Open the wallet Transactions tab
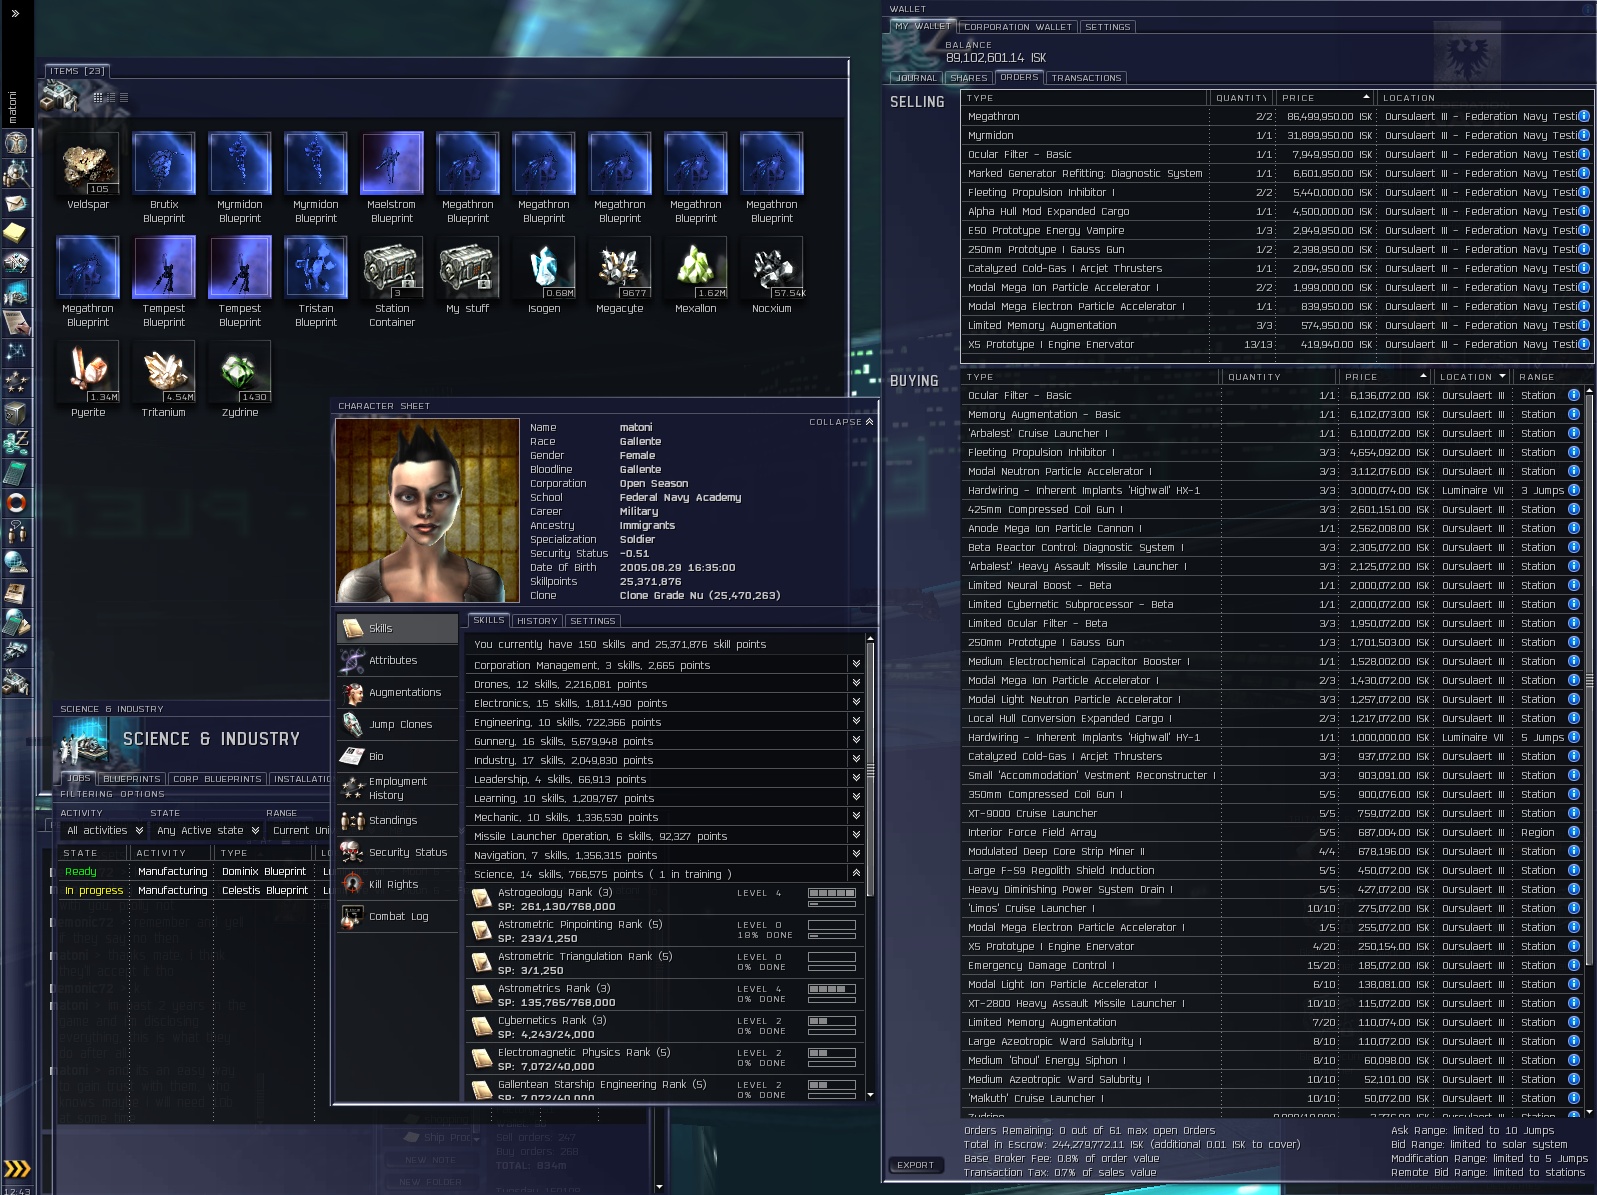Screen dimensions: 1597x1195 coord(1086,78)
